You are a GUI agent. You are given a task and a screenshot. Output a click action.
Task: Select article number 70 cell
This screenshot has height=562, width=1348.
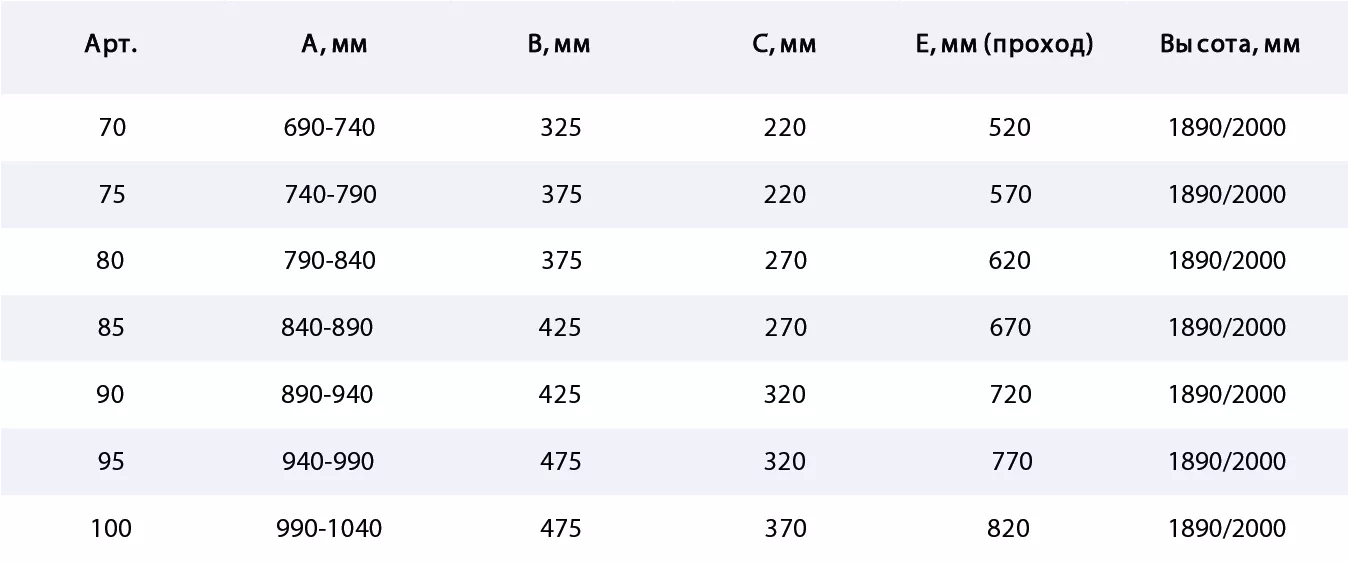coord(112,128)
